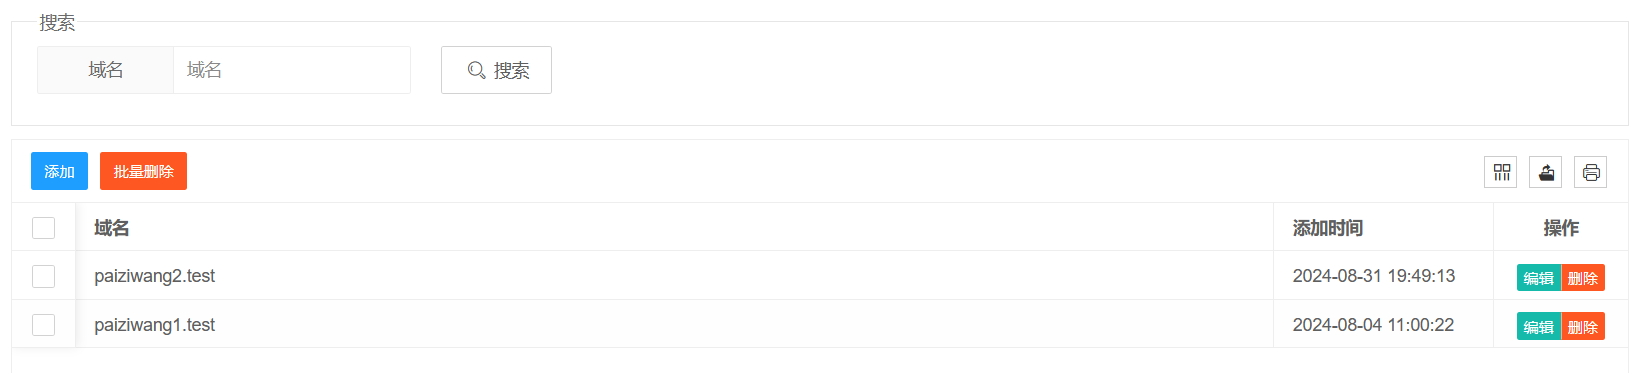Click the magnifier icon in search button

tap(476, 70)
